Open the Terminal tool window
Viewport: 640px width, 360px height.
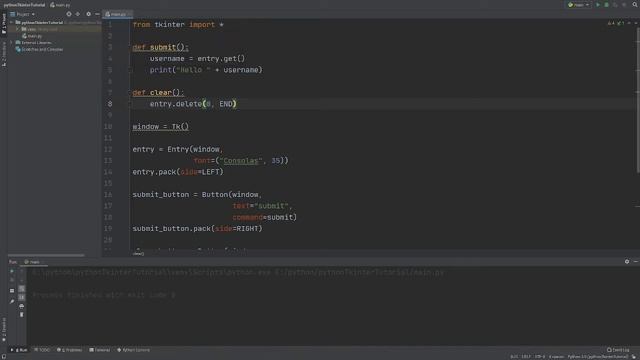[100, 350]
